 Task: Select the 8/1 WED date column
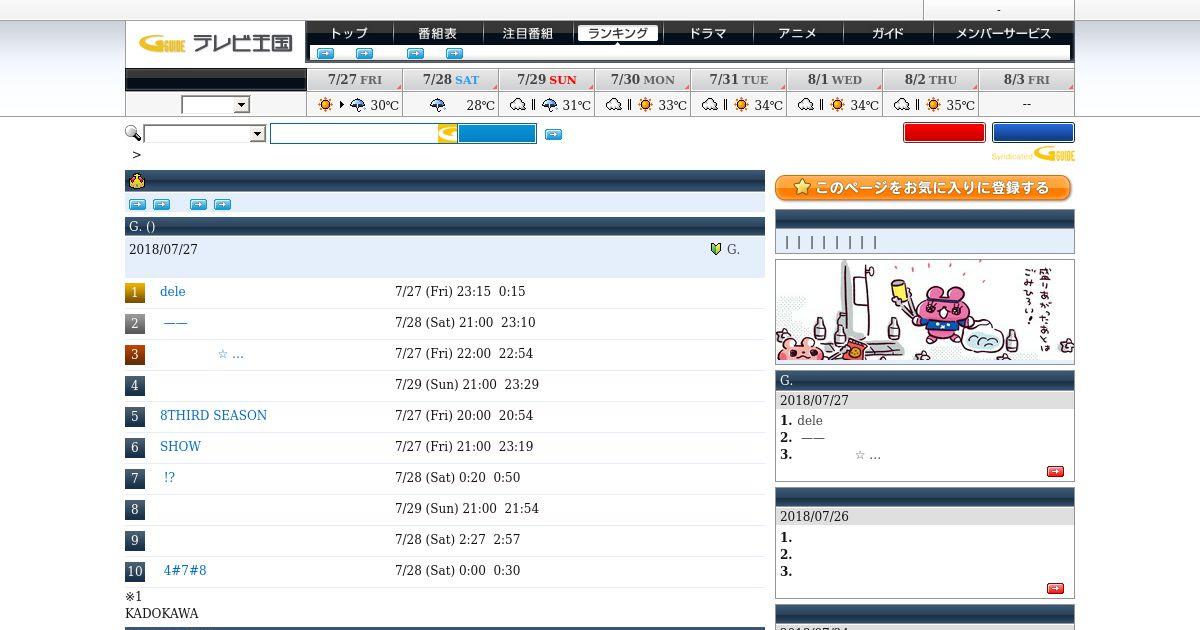[x=834, y=79]
